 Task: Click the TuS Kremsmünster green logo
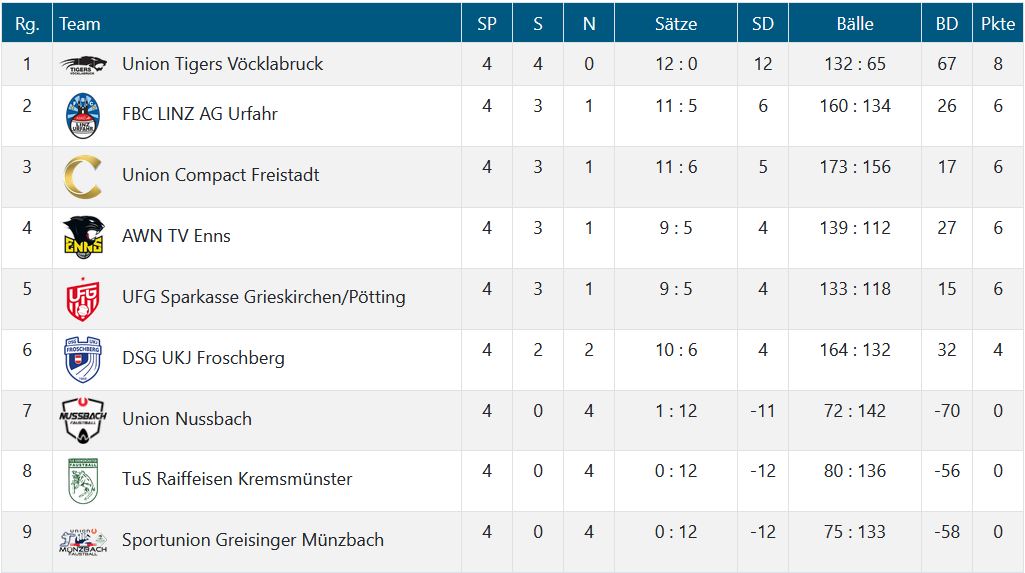[83, 481]
